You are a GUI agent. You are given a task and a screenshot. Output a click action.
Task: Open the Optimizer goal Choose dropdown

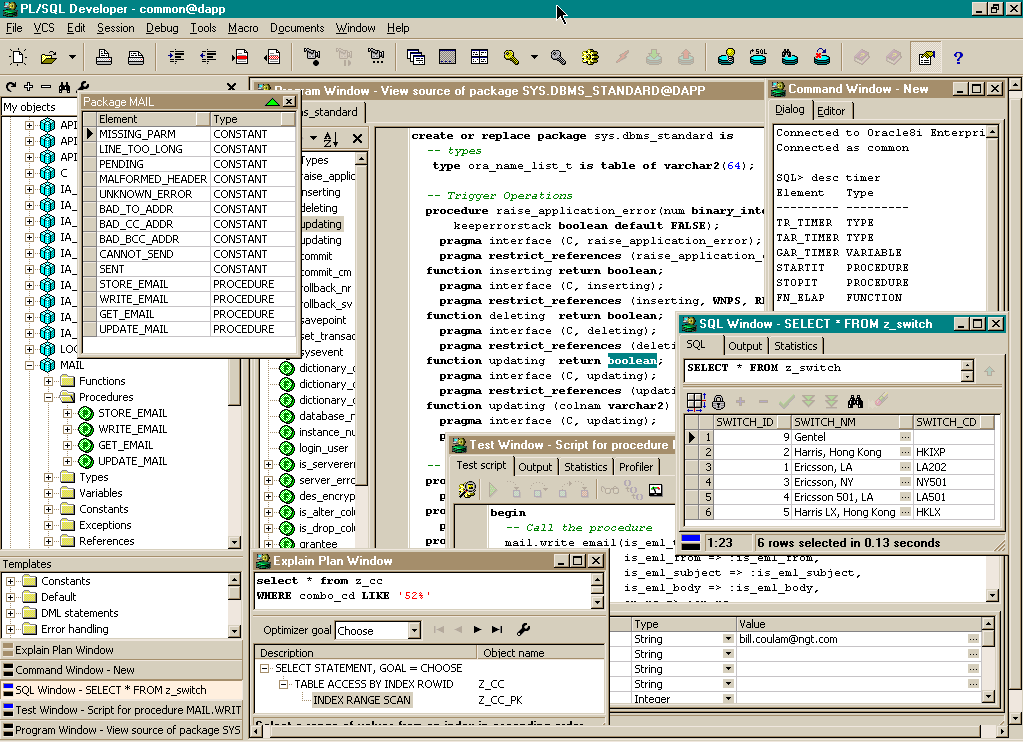[x=414, y=630]
